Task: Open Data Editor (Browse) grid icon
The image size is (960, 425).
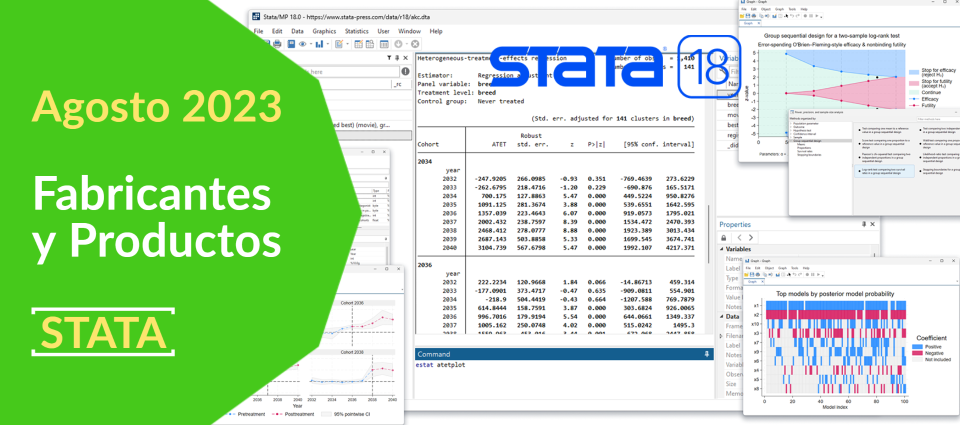Action: (x=370, y=43)
